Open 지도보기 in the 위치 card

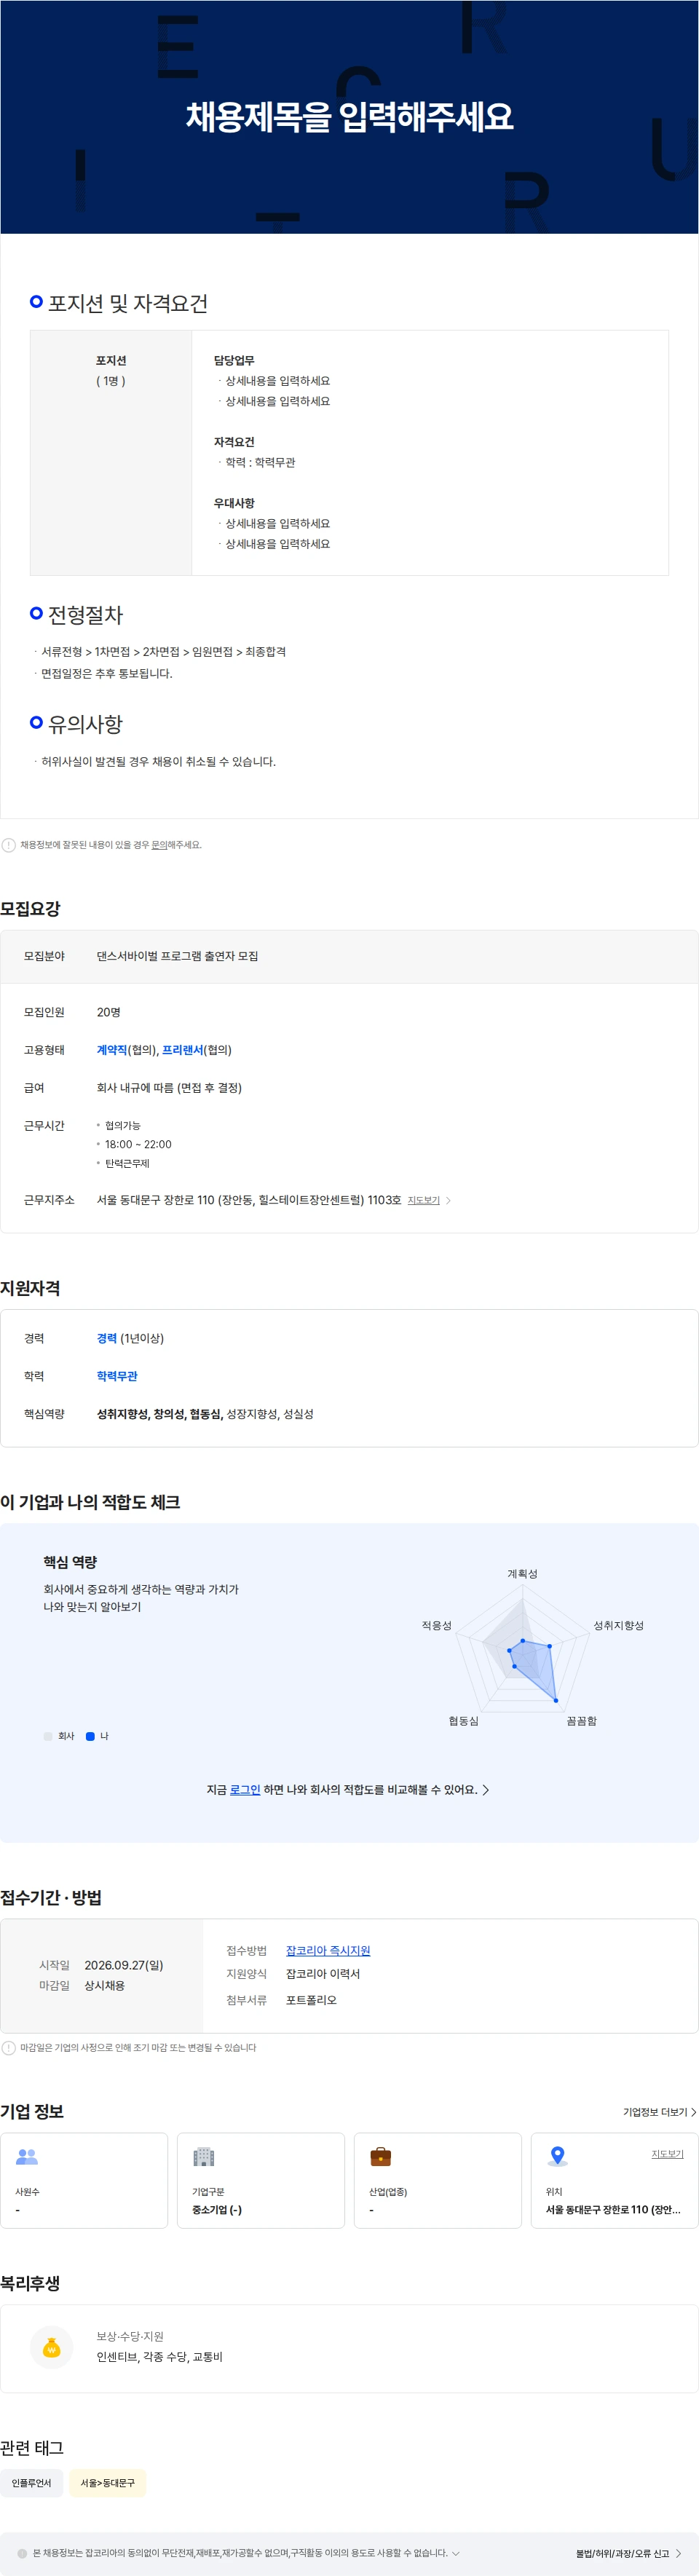point(667,2154)
